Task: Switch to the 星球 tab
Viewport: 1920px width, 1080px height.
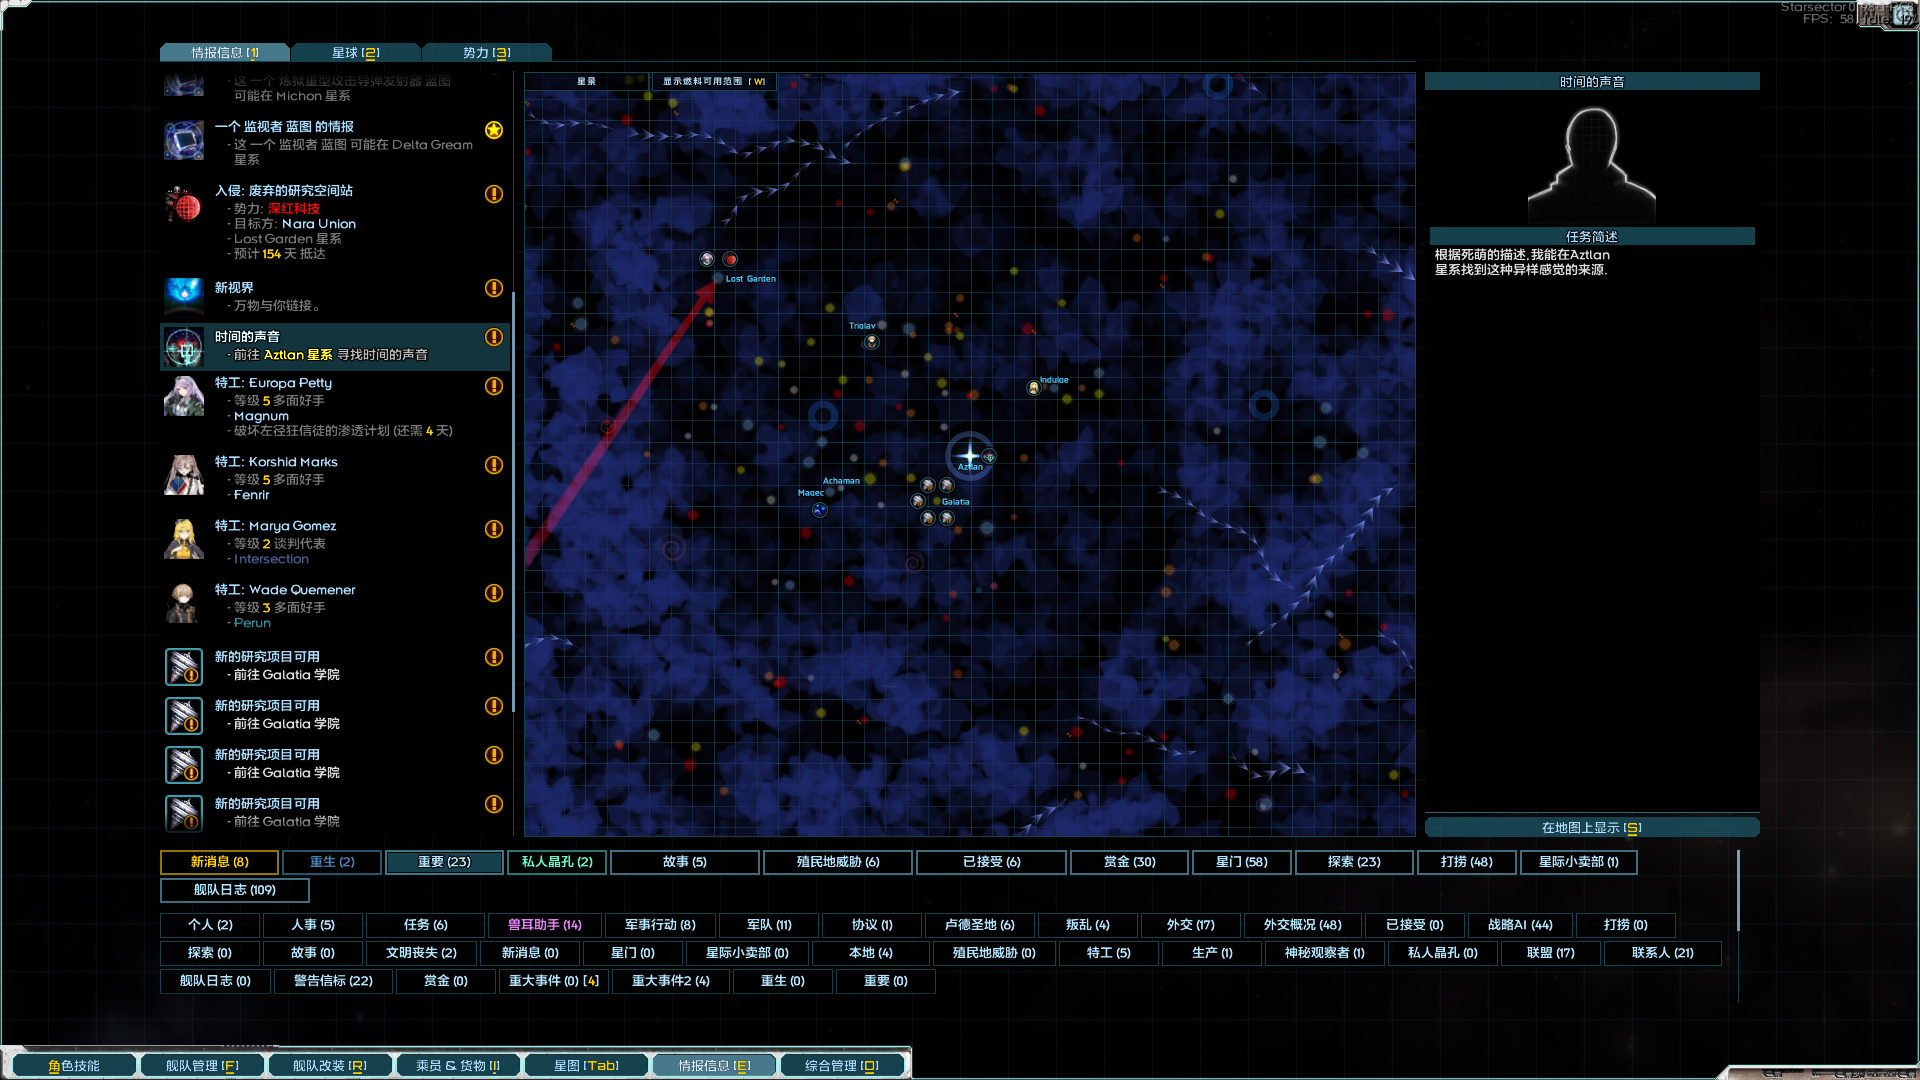Action: coord(355,51)
